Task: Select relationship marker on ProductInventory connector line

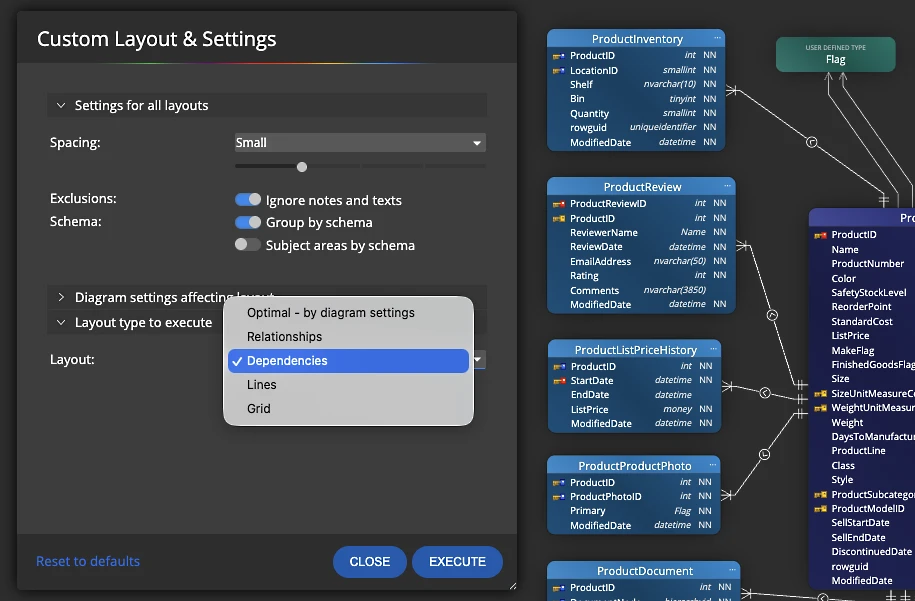Action: point(811,142)
